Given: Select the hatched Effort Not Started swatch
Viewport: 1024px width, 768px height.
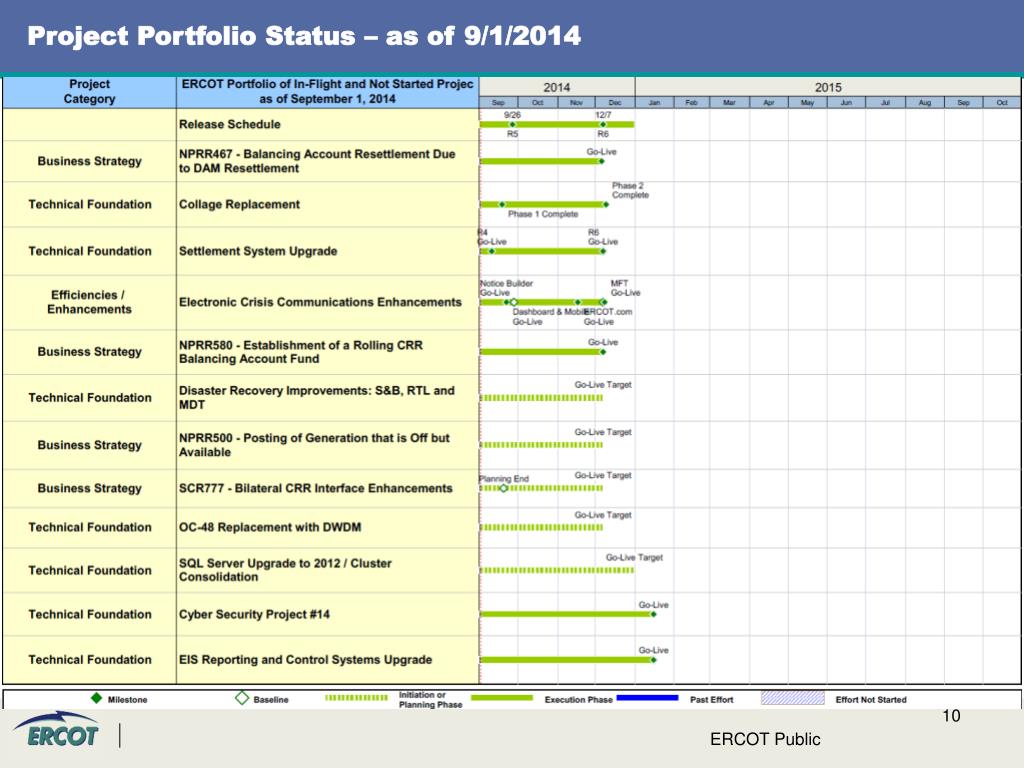Looking at the screenshot, I should pyautogui.click(x=793, y=698).
